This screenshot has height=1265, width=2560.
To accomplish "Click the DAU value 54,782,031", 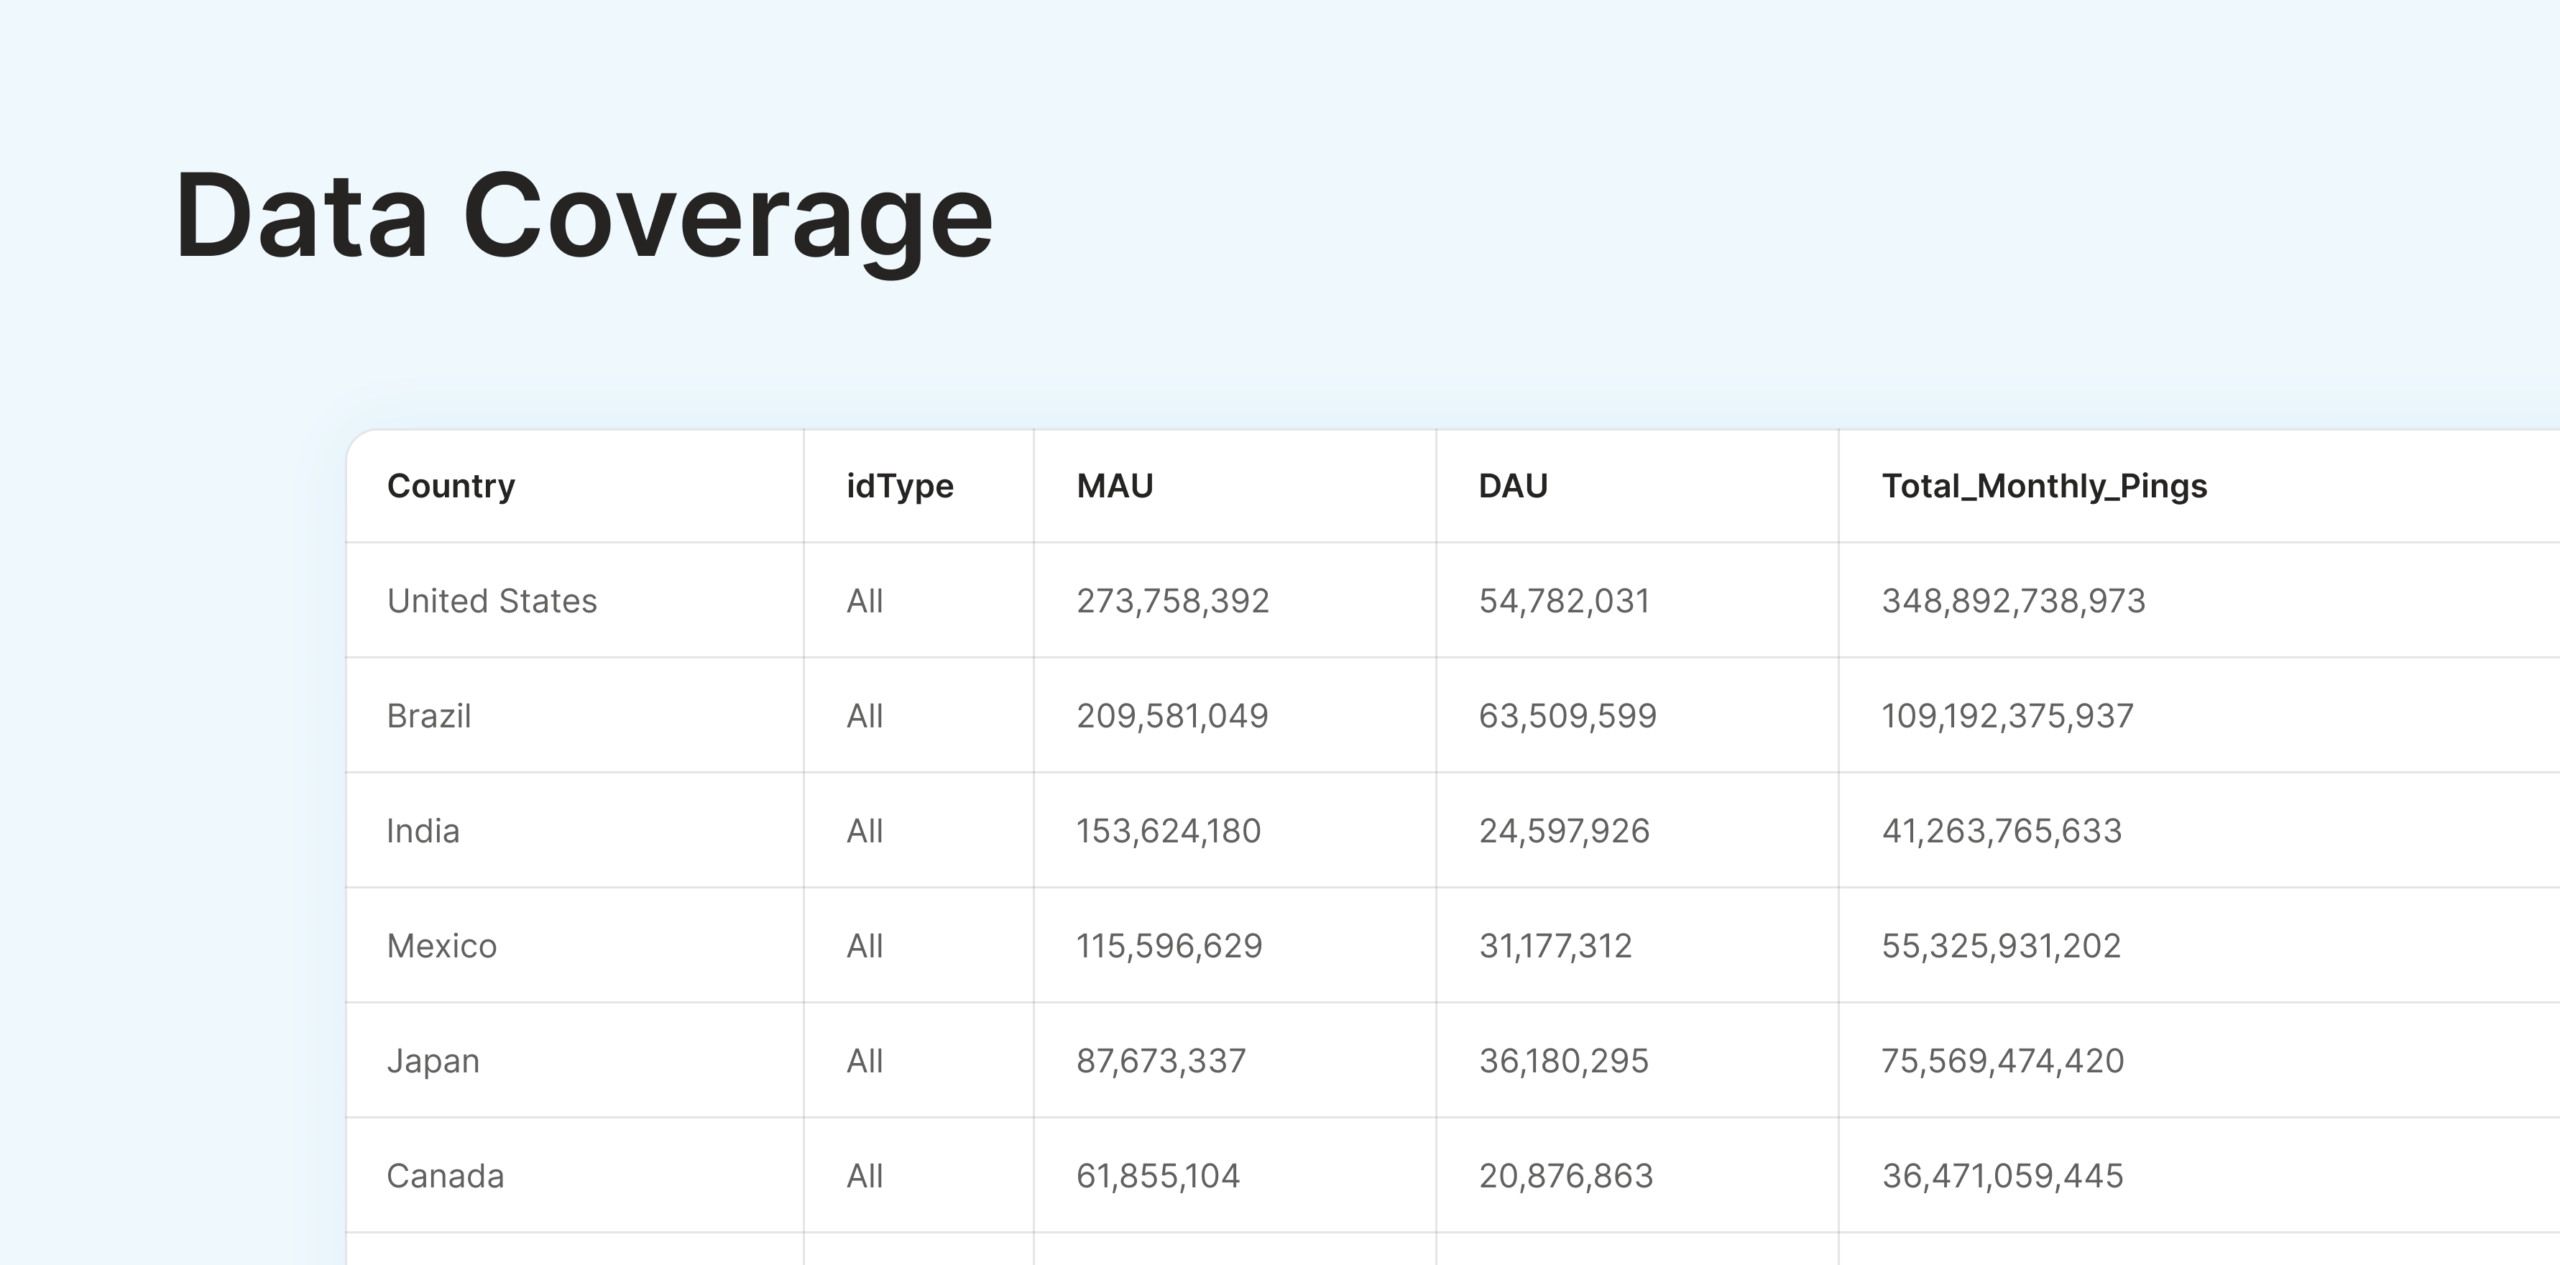I will [x=1564, y=601].
